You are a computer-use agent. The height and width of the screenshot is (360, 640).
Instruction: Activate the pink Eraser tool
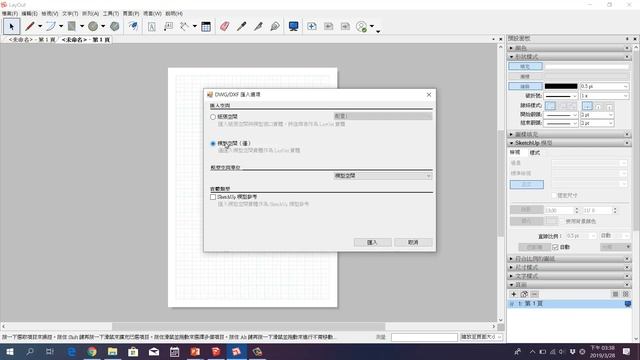[224, 27]
